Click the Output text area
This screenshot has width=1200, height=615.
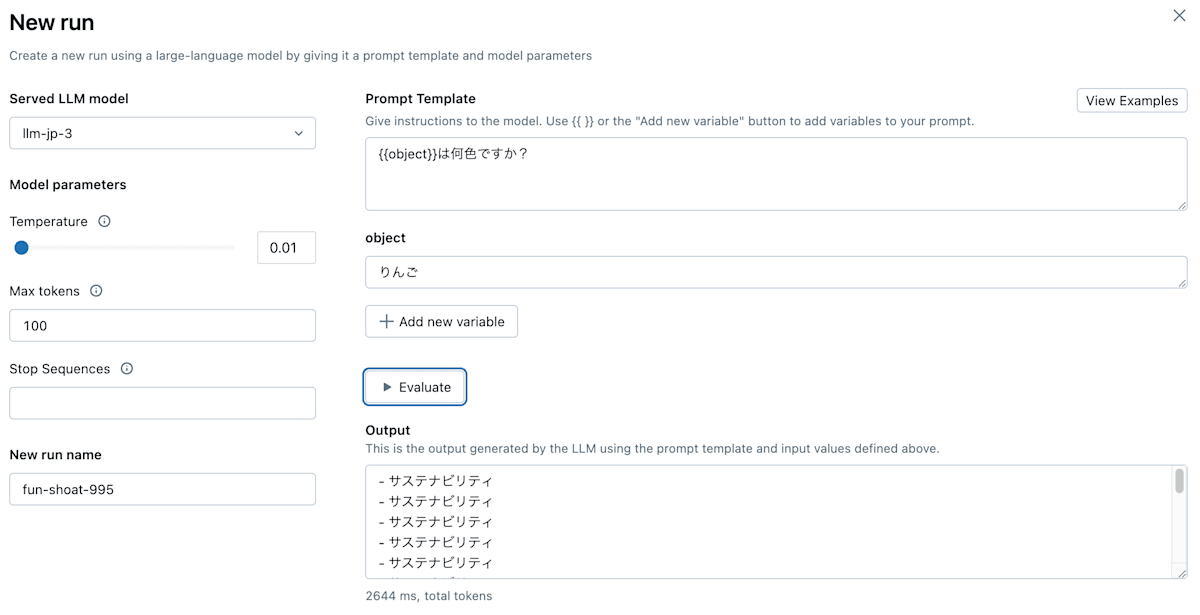coord(769,521)
